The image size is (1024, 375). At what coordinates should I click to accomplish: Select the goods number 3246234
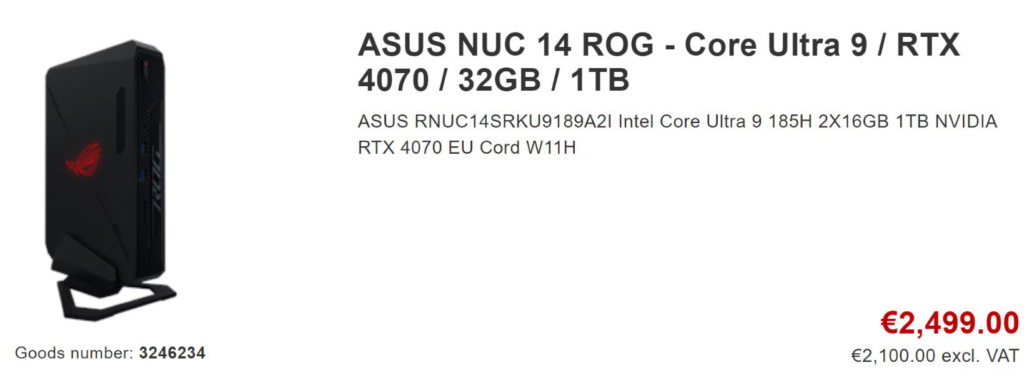(x=172, y=353)
